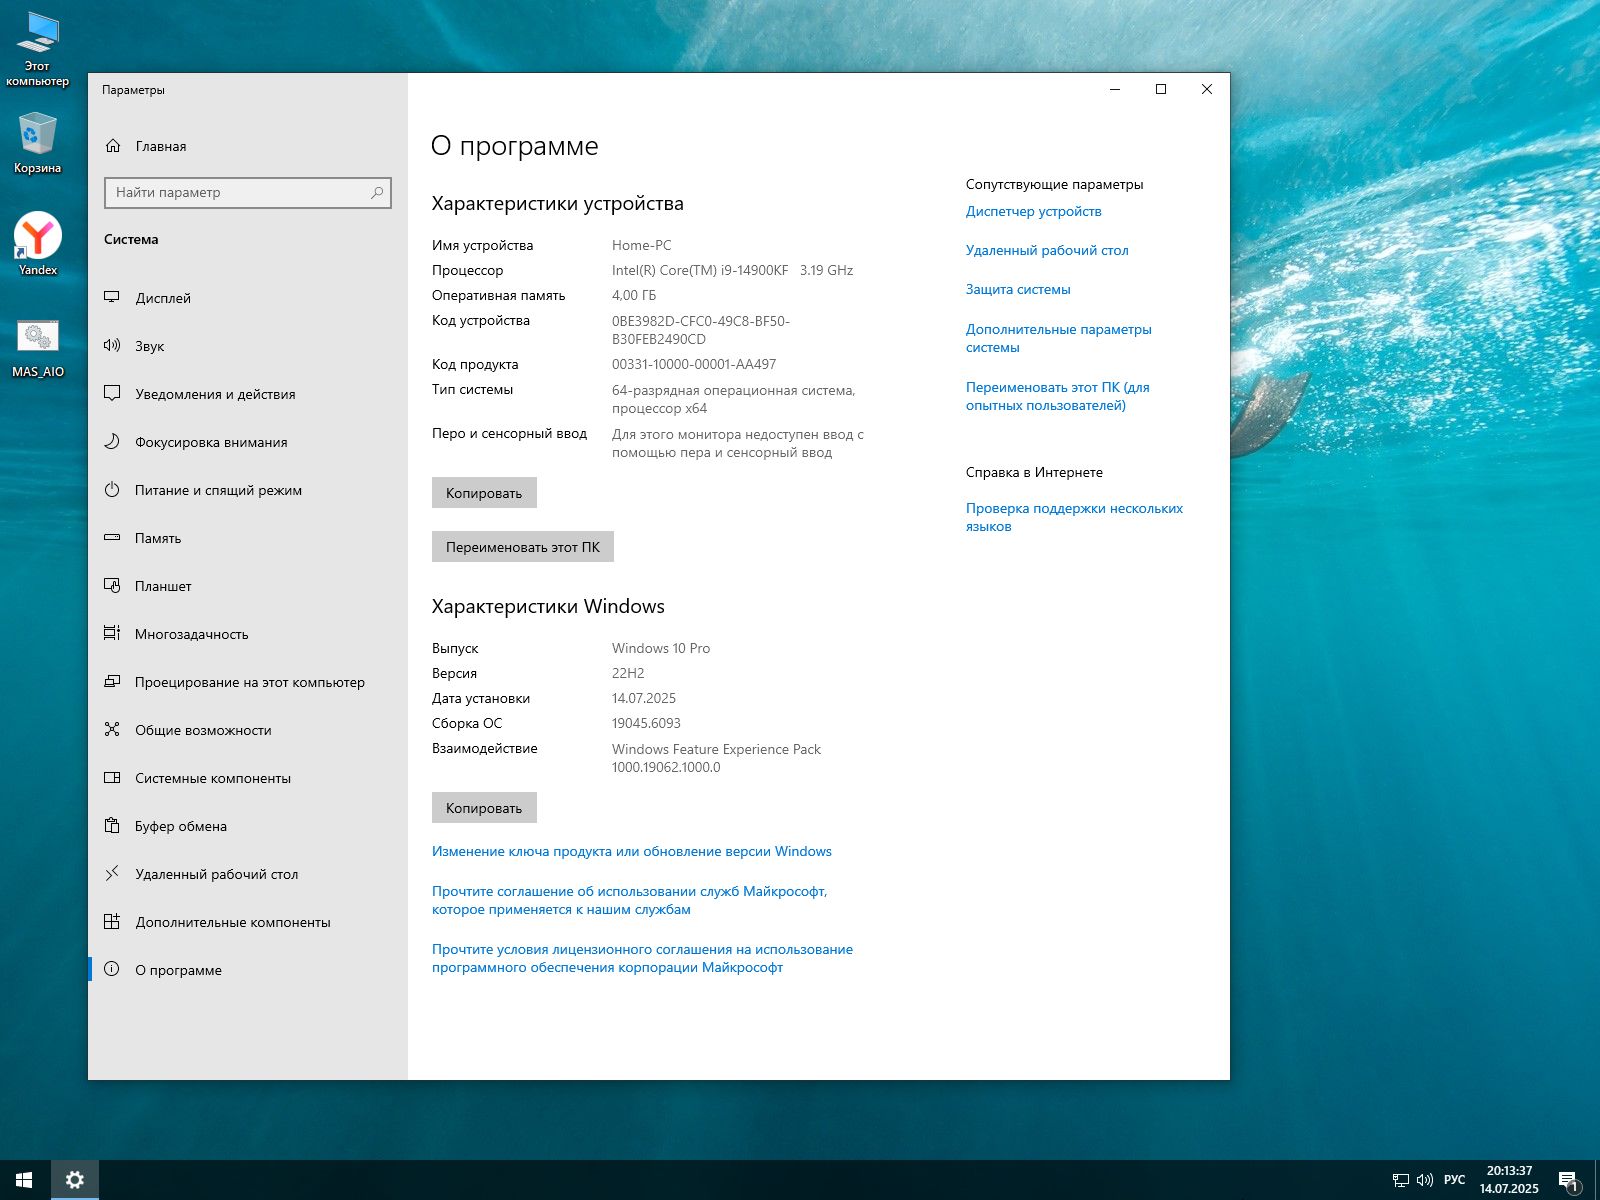Viewport: 1600px width, 1200px height.
Task: Switch input language РУС indicator
Action: 1455,1180
